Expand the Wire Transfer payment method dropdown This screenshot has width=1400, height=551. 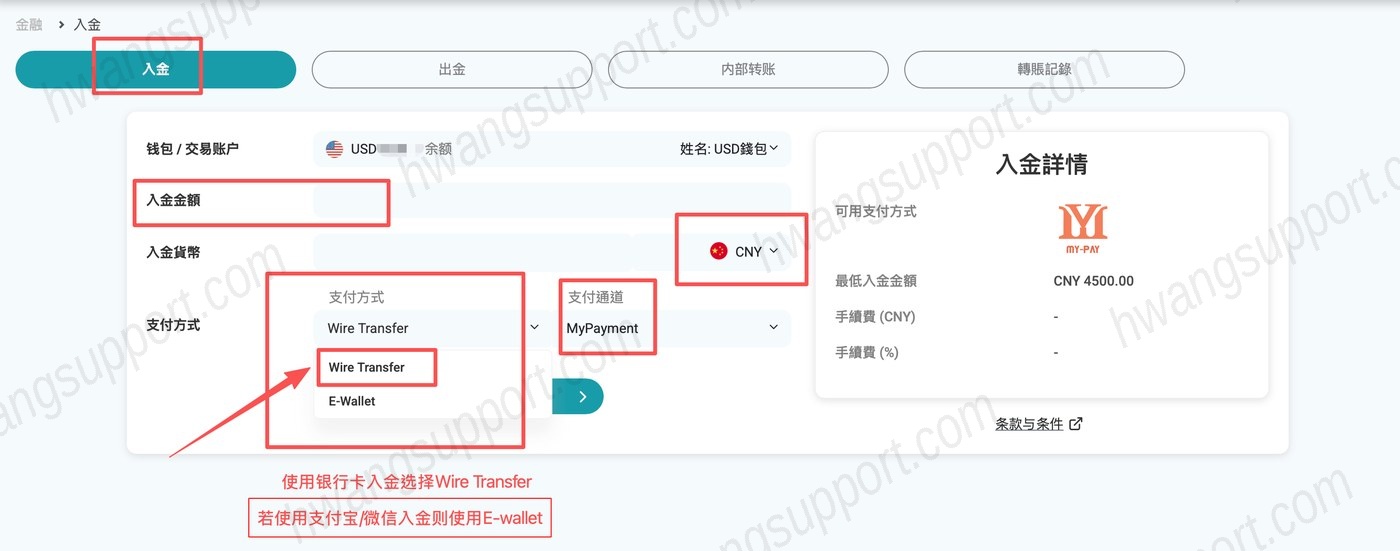[432, 328]
